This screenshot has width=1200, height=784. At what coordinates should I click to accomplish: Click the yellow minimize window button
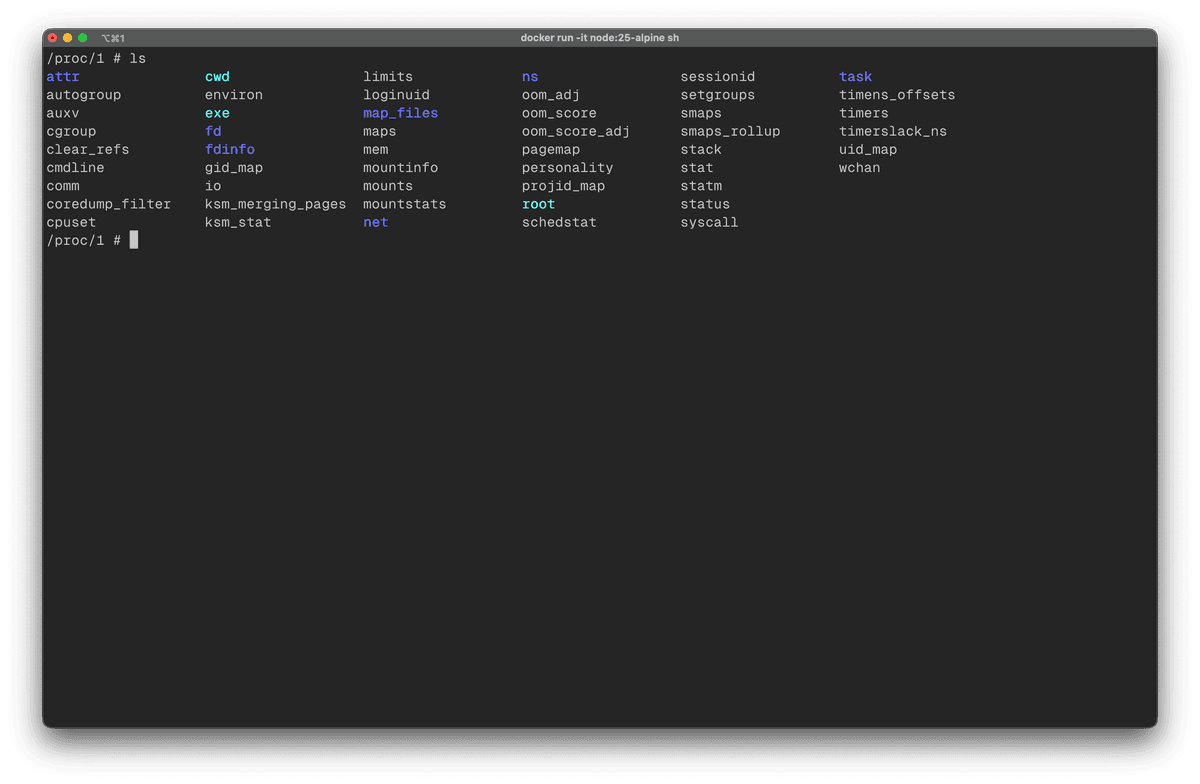68,38
